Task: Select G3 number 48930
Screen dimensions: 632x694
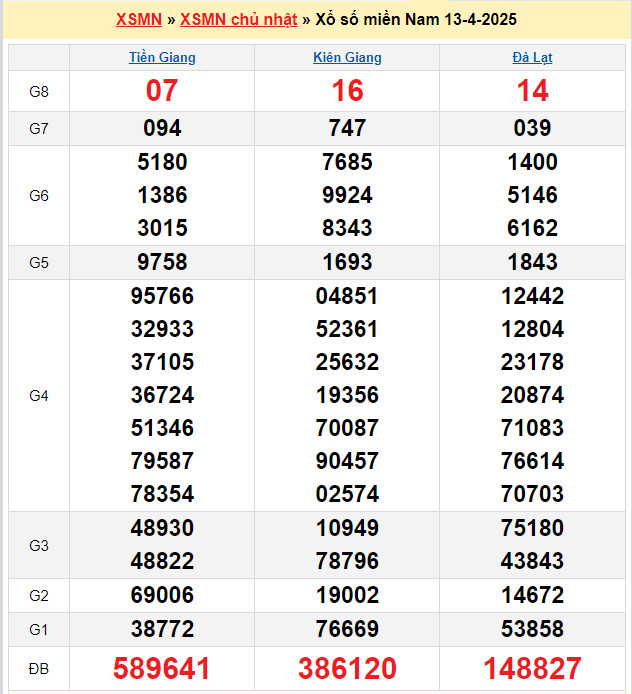Action: coord(162,529)
